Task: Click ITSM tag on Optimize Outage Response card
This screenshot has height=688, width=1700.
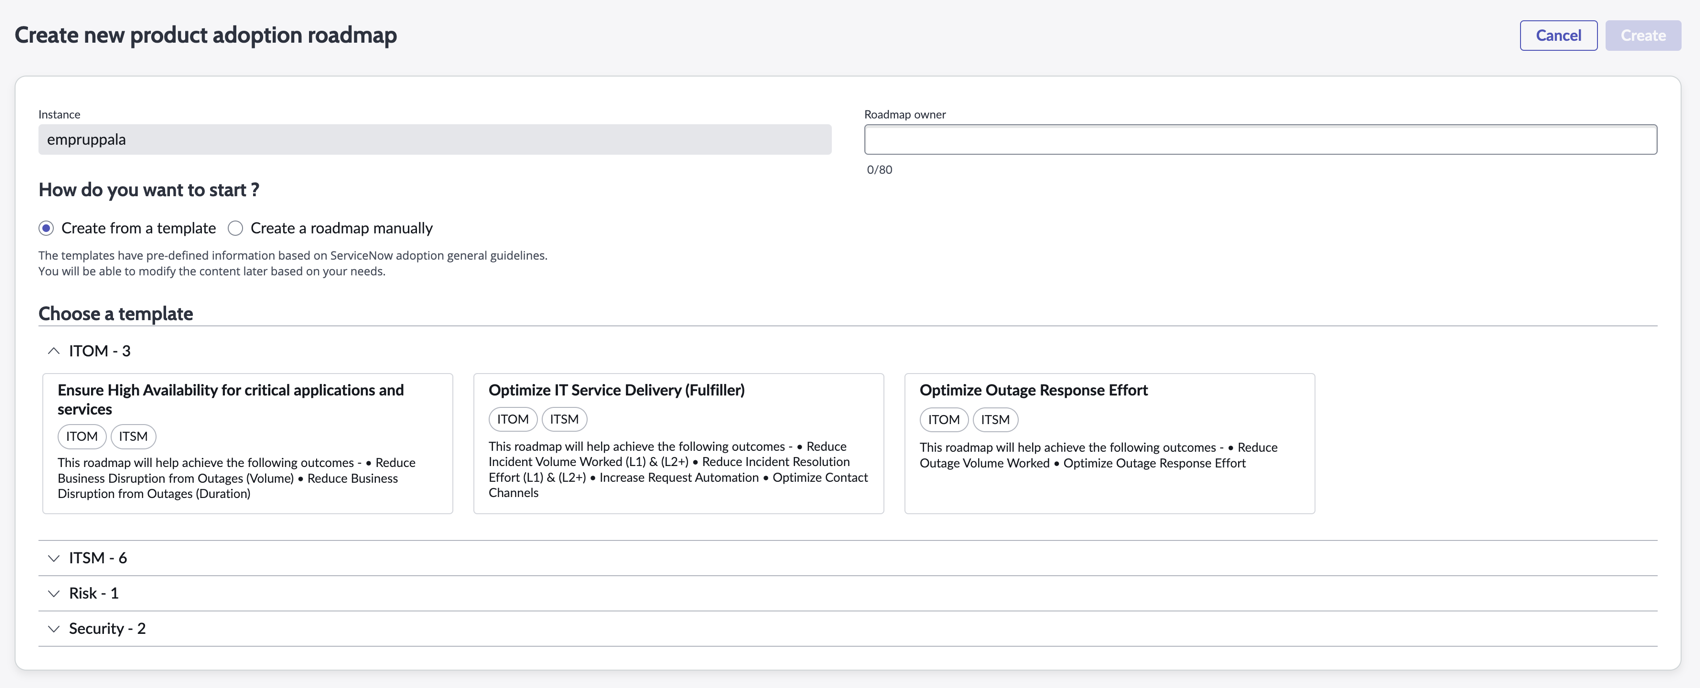Action: 995,420
